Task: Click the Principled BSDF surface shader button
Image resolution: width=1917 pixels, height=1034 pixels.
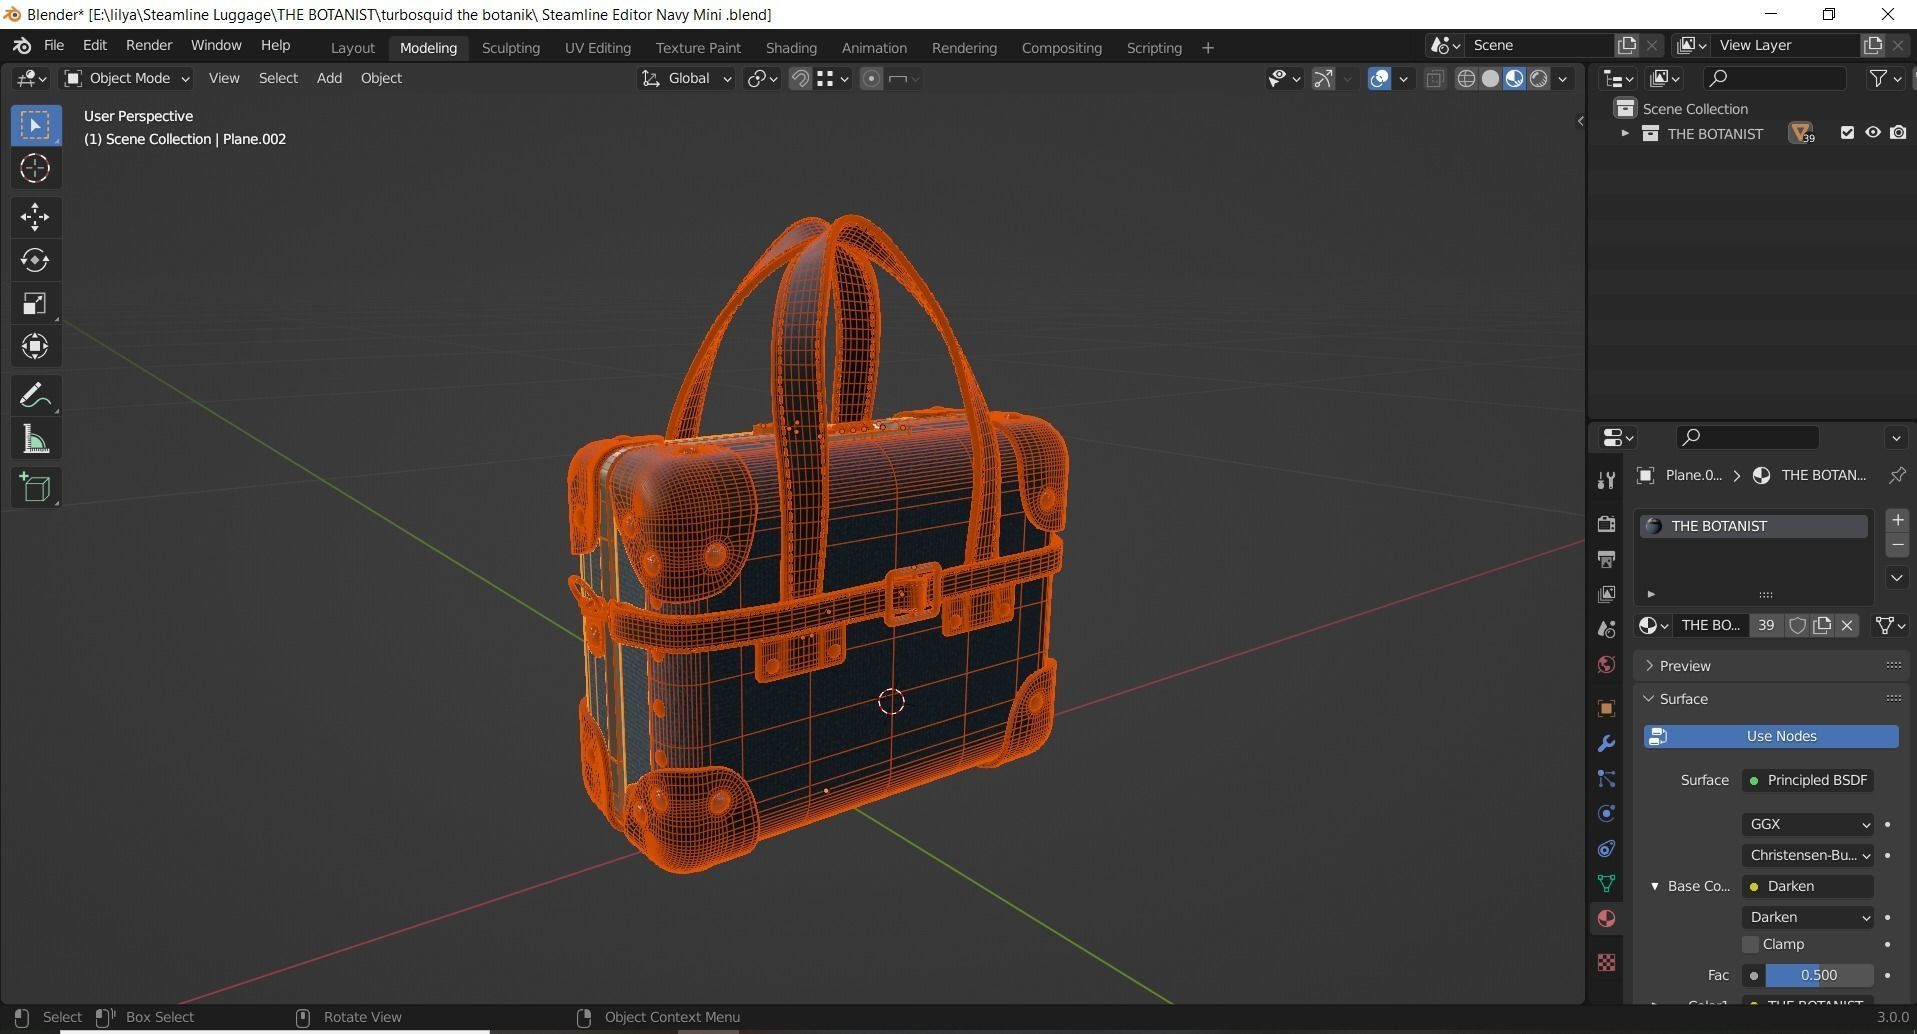Action: point(1808,780)
